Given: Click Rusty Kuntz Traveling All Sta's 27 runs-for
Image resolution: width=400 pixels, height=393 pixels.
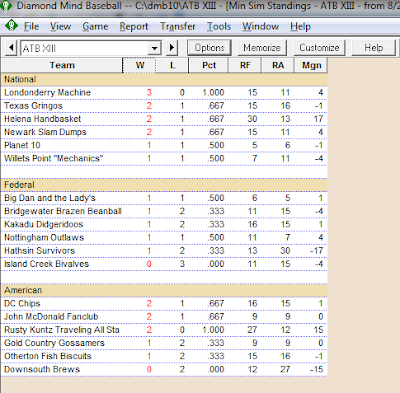Looking at the screenshot, I should (x=252, y=330).
